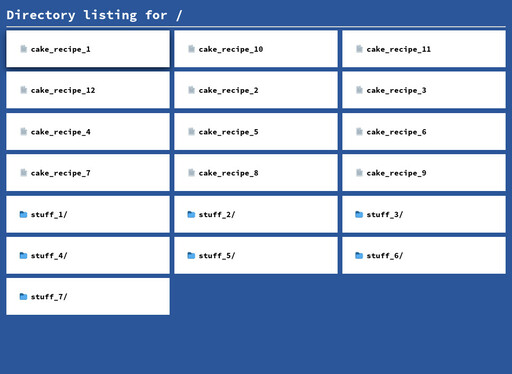The image size is (512, 374).
Task: Click the folder icon next to stuff_7/
Action: (23, 297)
